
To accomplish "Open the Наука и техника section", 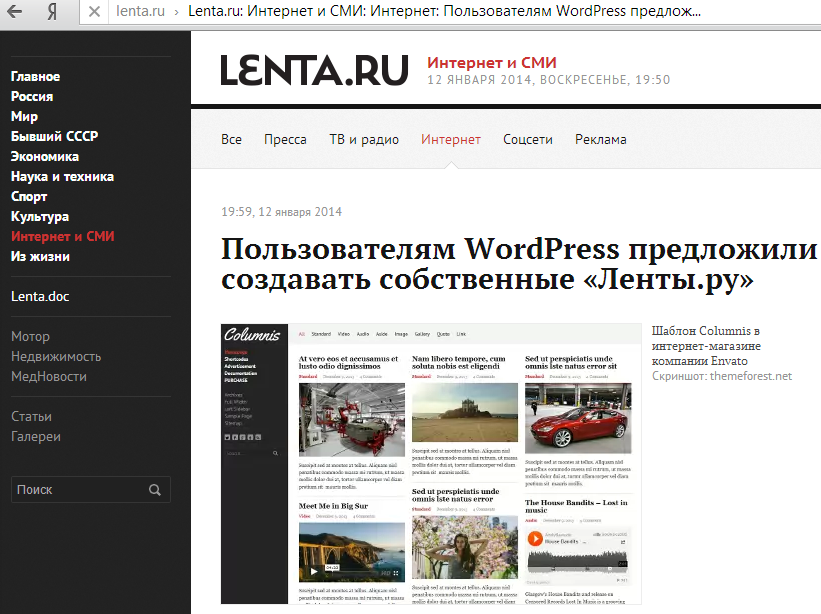I will point(62,176).
